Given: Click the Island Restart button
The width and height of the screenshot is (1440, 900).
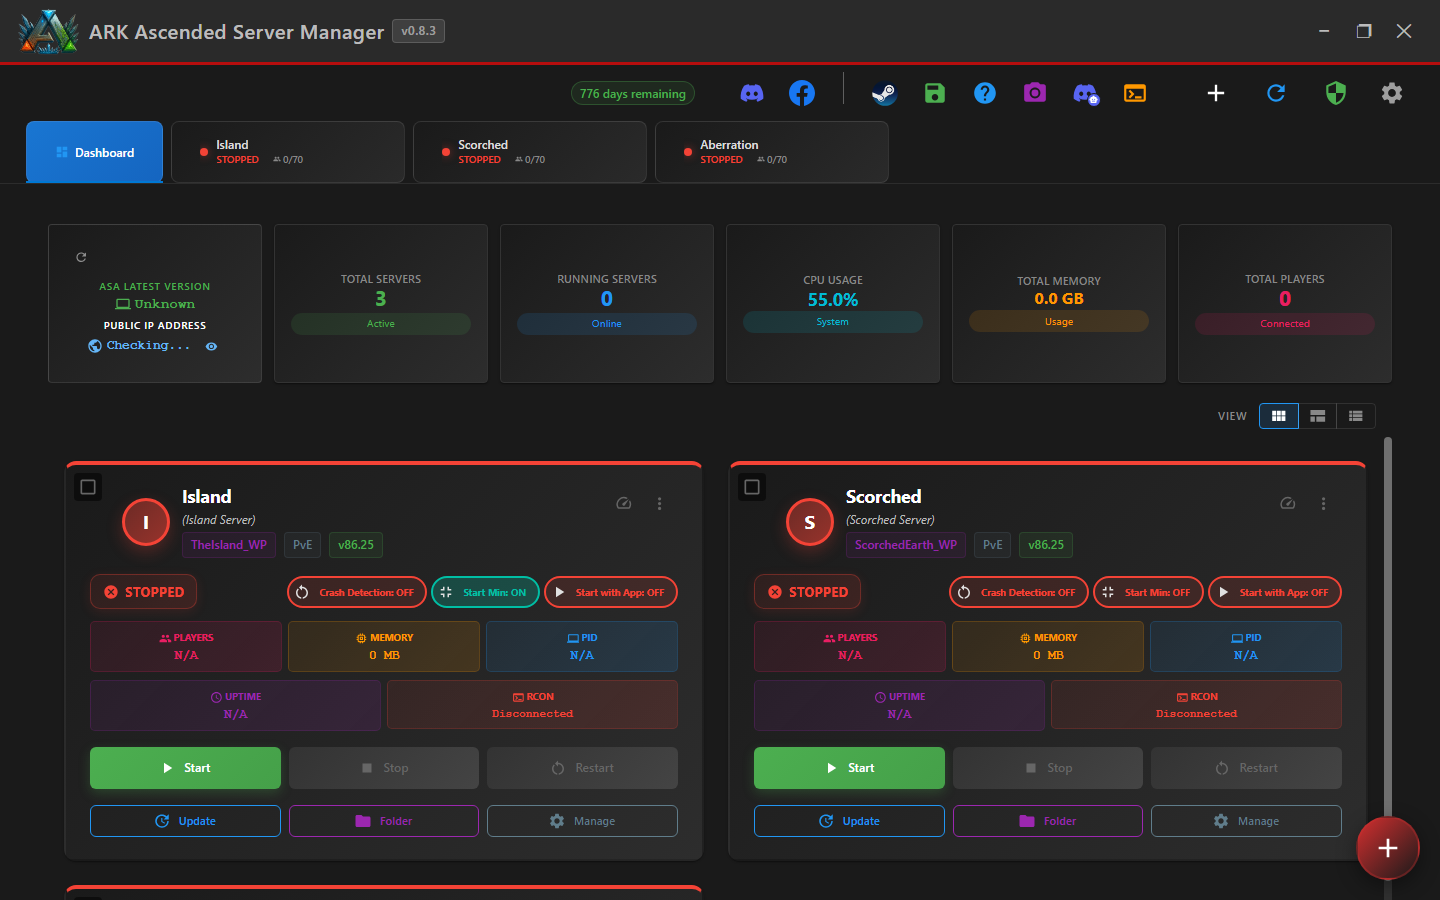Looking at the screenshot, I should (582, 768).
